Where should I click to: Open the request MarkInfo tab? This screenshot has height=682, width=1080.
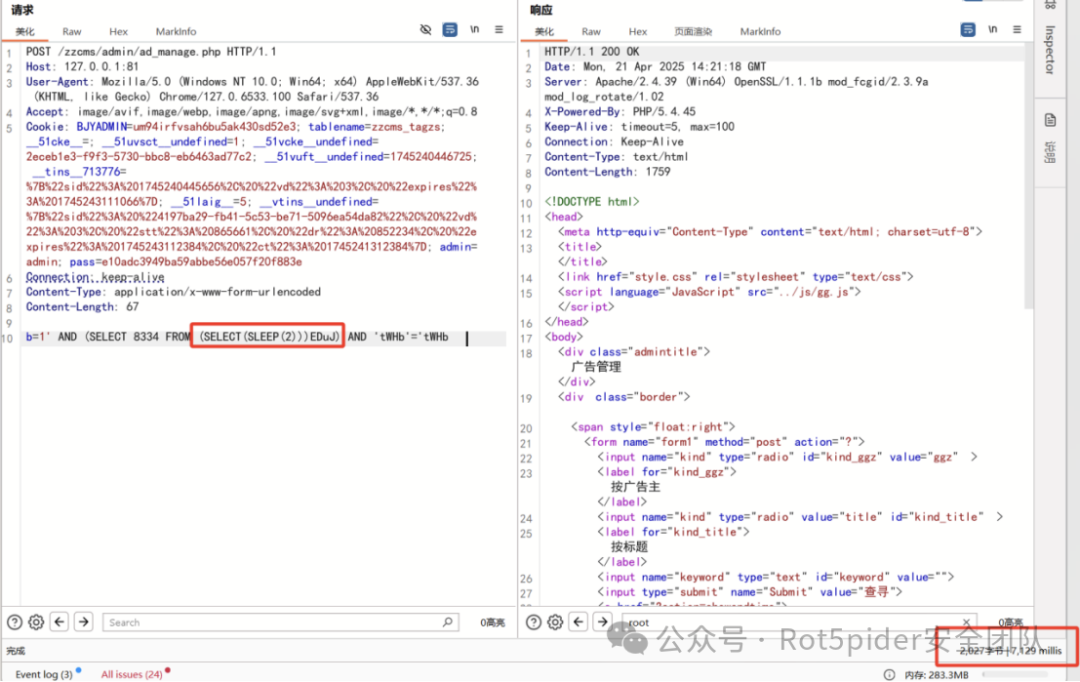point(176,32)
